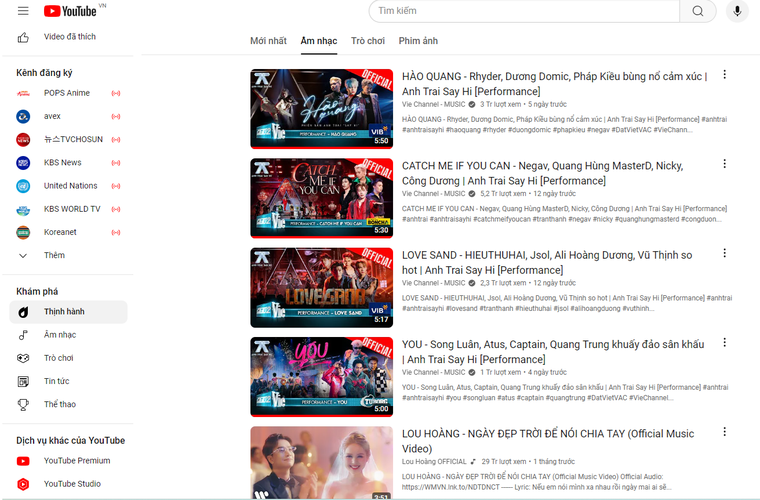
Task: Click the Thịnh hành flame icon
Action: [x=23, y=312]
